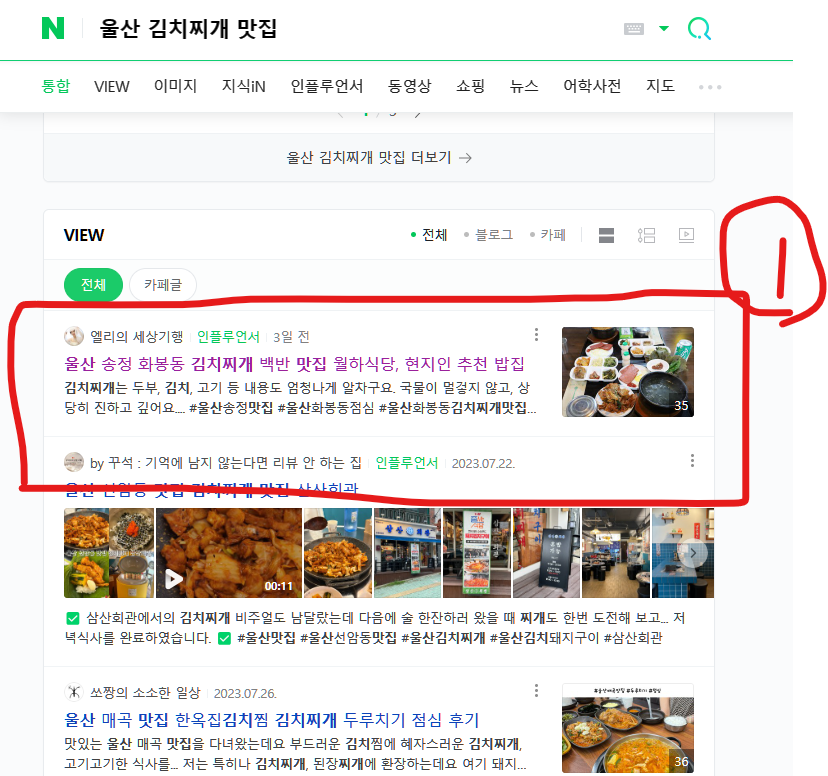Select the 카페 filter option
The width and height of the screenshot is (828, 776).
click(x=548, y=235)
